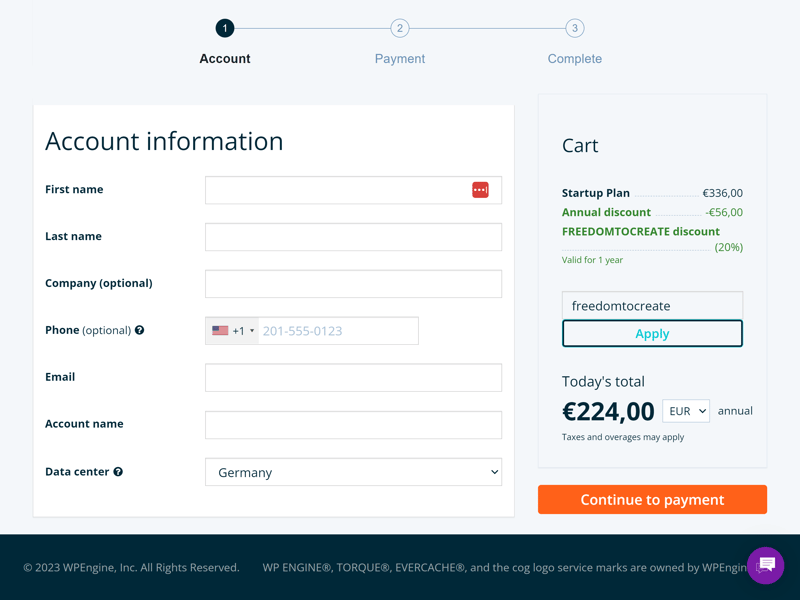Screen dimensions: 800x600
Task: Apply the coupon code
Action: click(652, 334)
